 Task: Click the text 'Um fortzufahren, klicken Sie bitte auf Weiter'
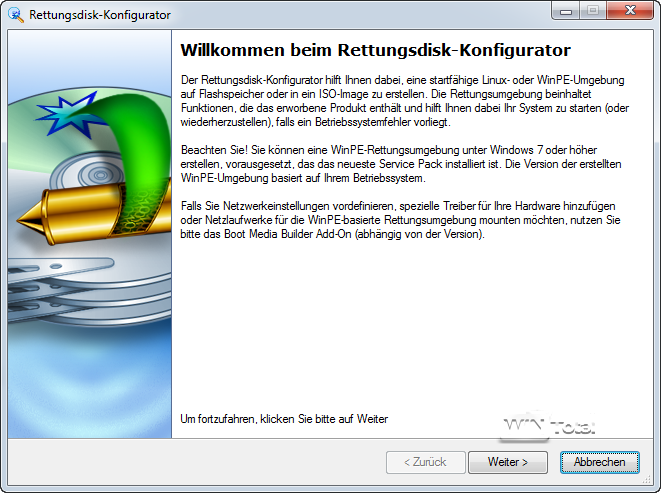point(284,419)
